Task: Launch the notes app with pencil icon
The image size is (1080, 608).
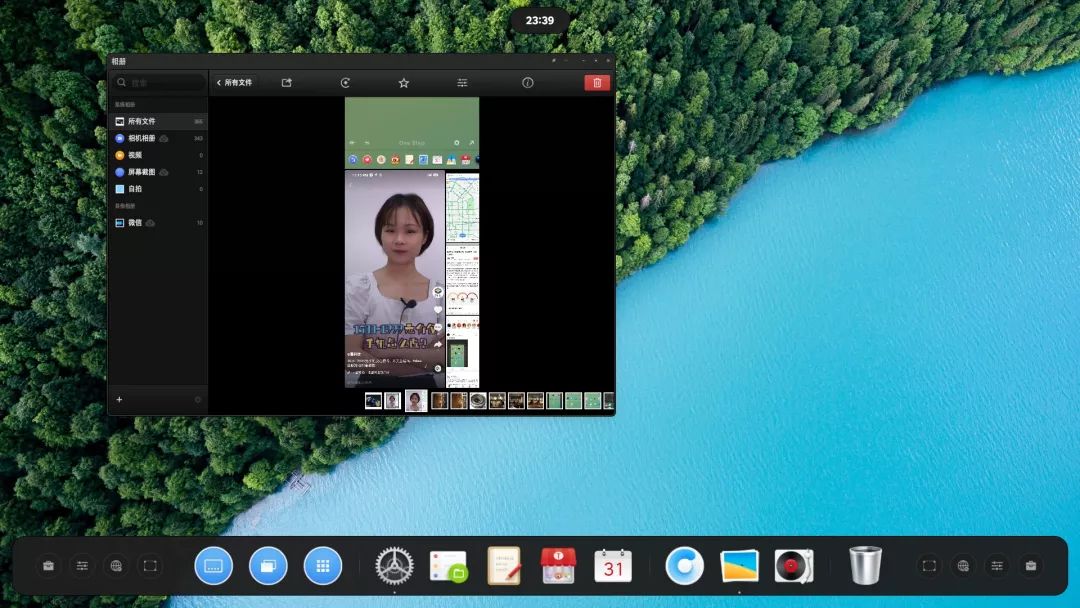Action: [x=503, y=566]
